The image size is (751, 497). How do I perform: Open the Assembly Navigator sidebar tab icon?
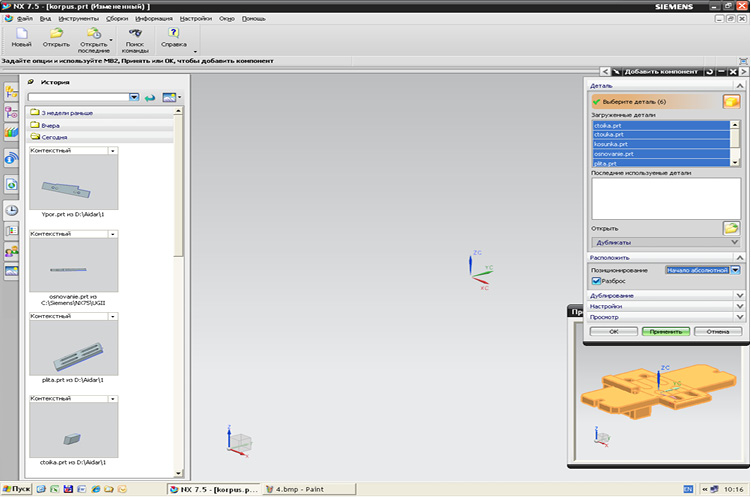[x=11, y=92]
